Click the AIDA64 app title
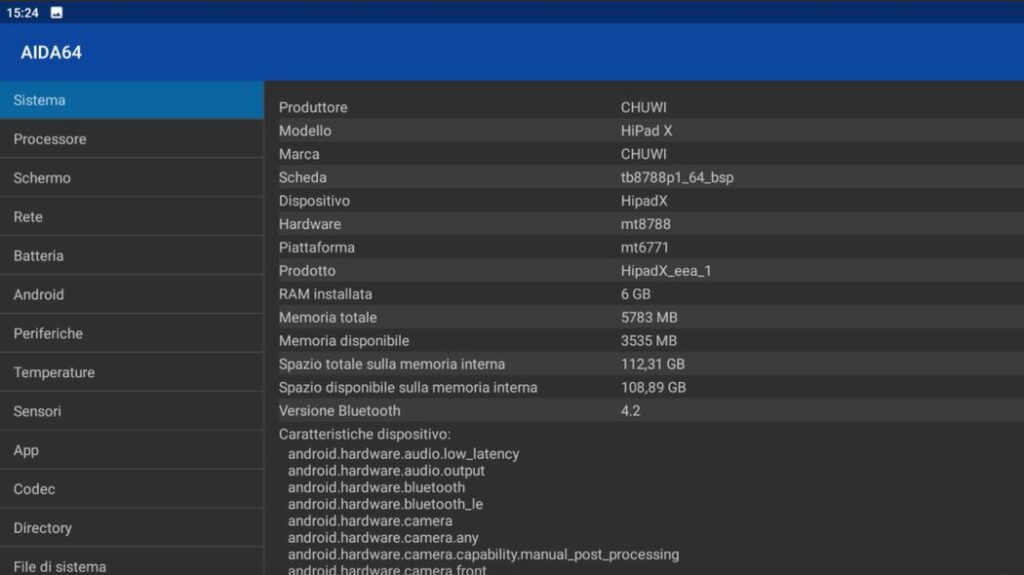 (x=51, y=53)
